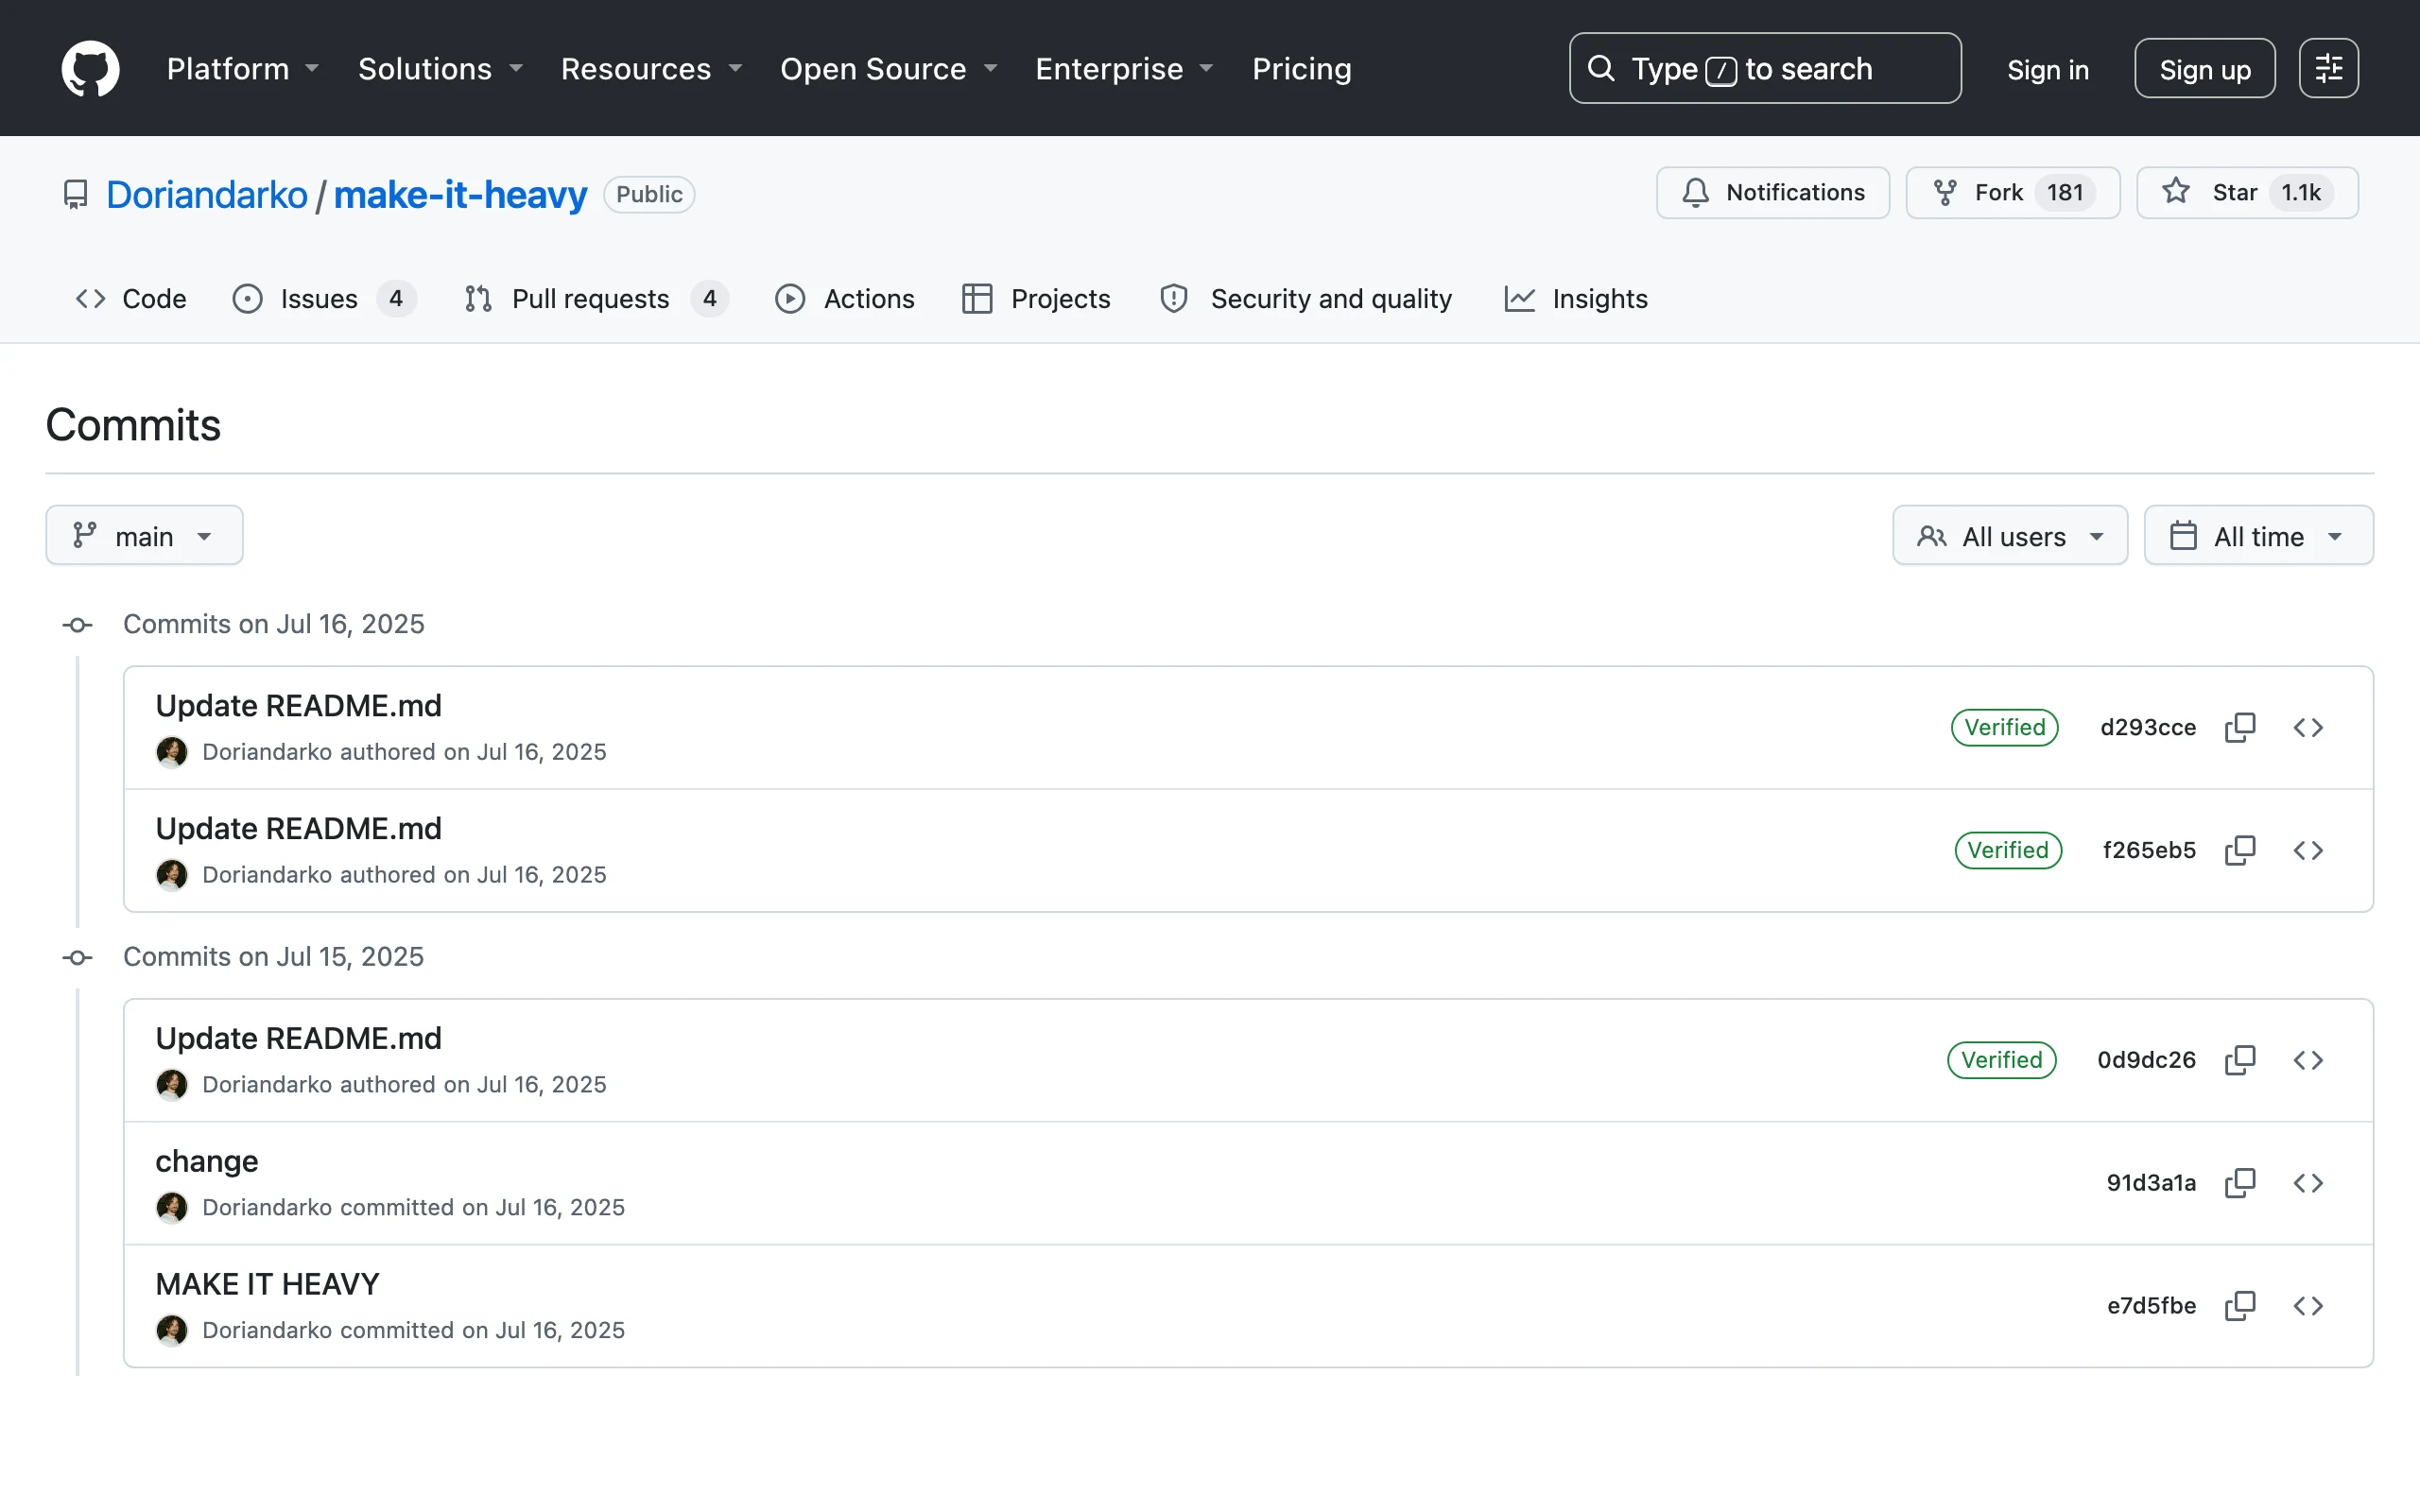Browse repository at commit d293cce
Viewport: 2420px width, 1512px height.
coord(2308,727)
